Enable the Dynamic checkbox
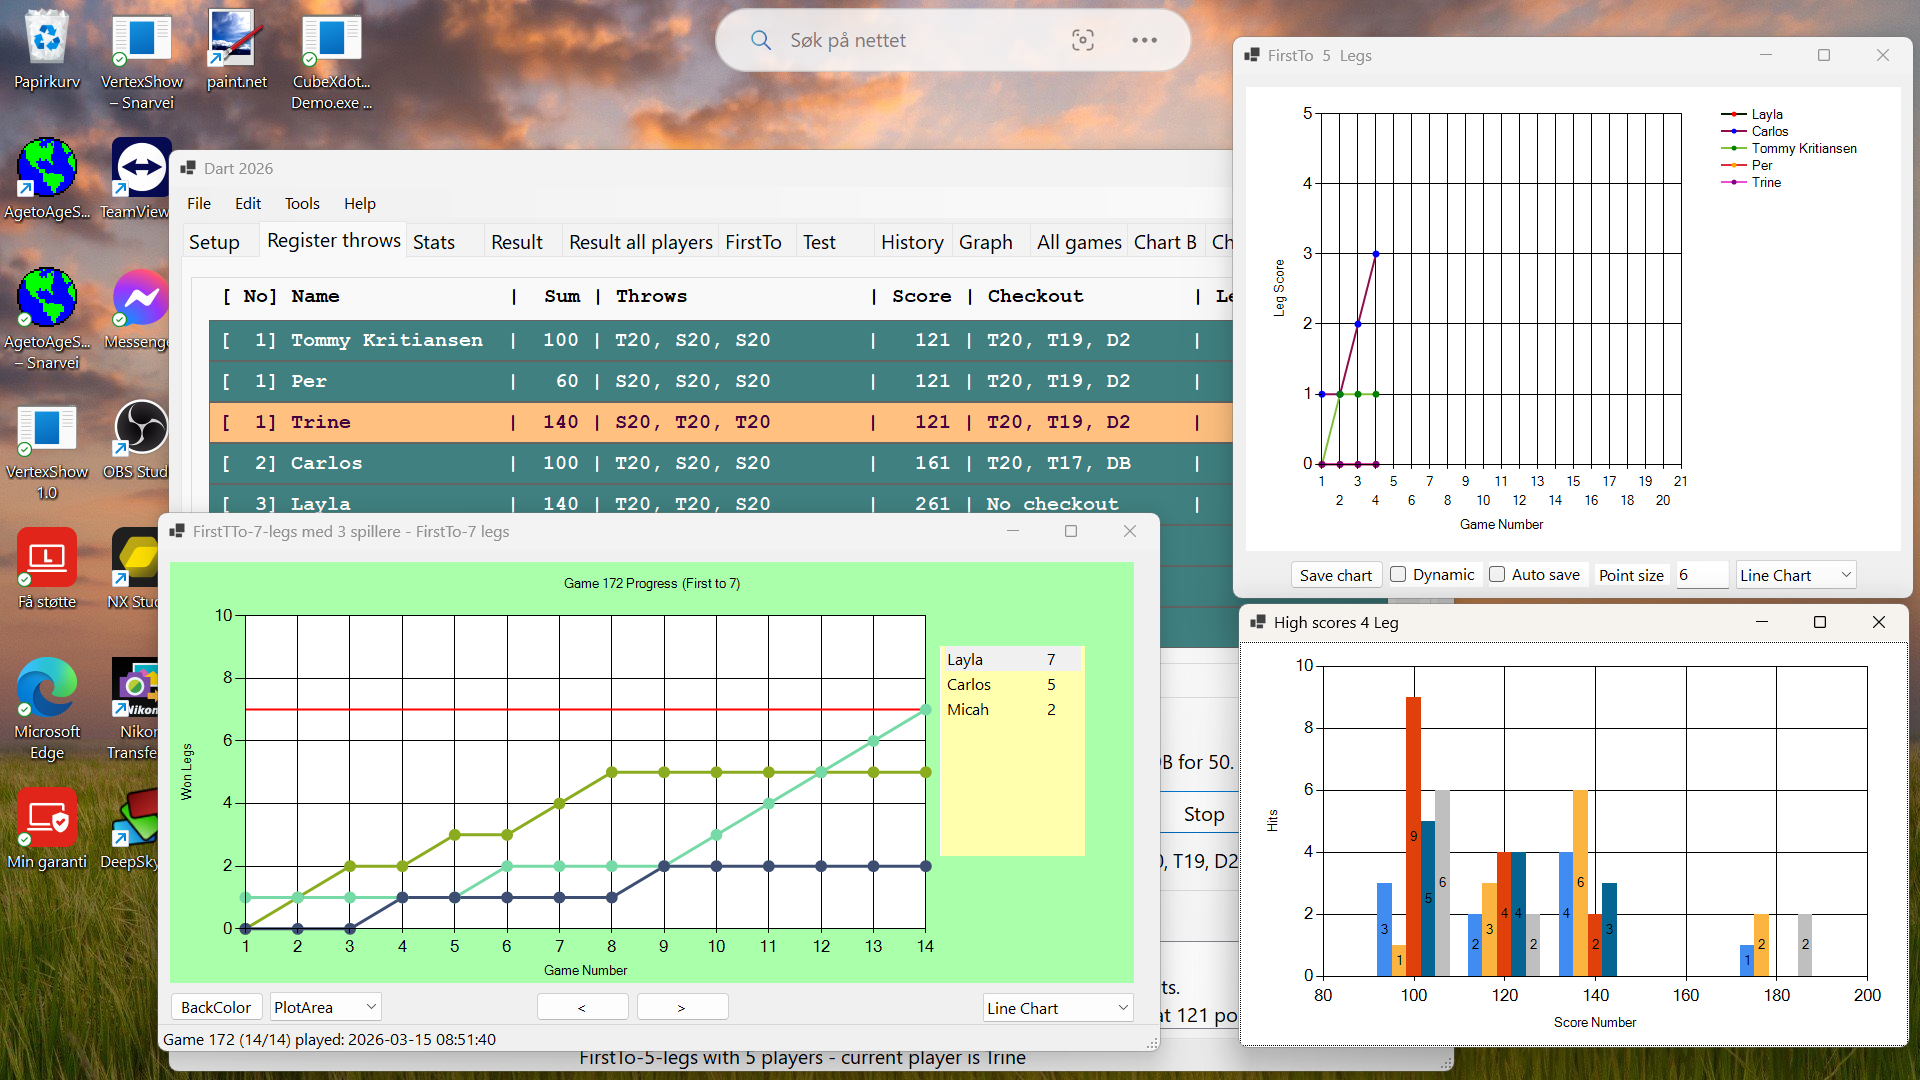Screen dimensions: 1920x1080 pyautogui.click(x=1398, y=574)
